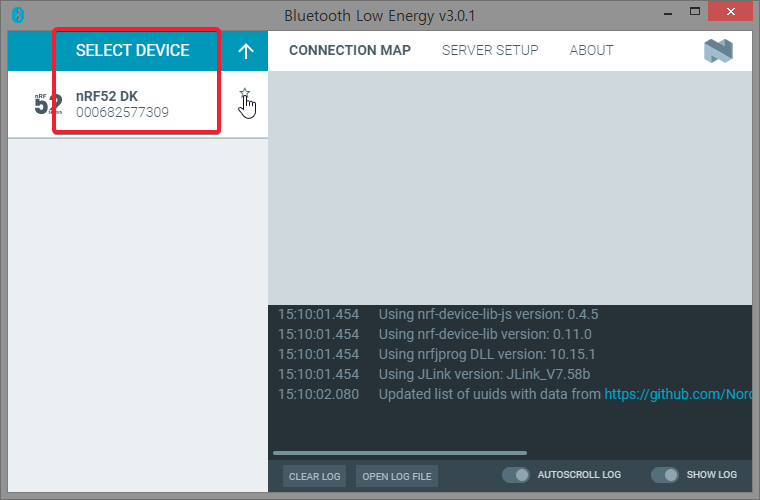This screenshot has height=500, width=760.
Task: Click serial number 000682577309
Action: 122,112
